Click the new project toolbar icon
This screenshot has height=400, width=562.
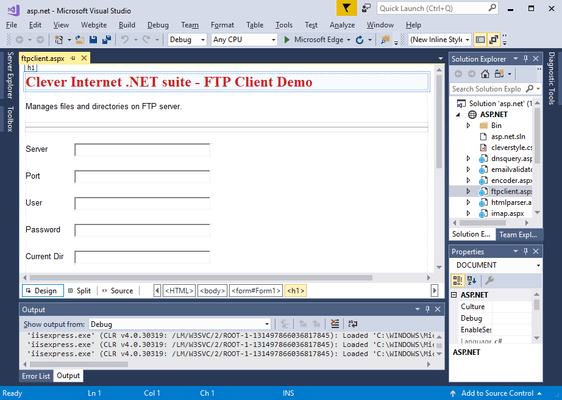click(x=59, y=40)
